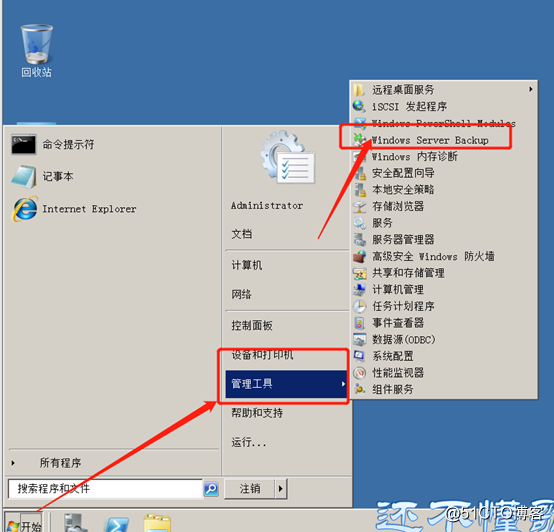The image size is (554, 532).
Task: Click the 命令提示符 label
Action: 68,144
